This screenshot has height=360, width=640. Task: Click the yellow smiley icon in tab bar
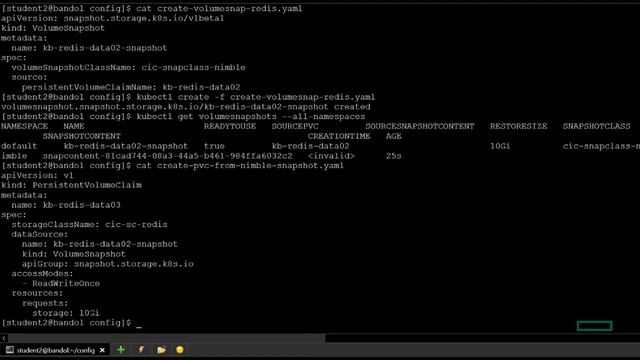(x=180, y=350)
